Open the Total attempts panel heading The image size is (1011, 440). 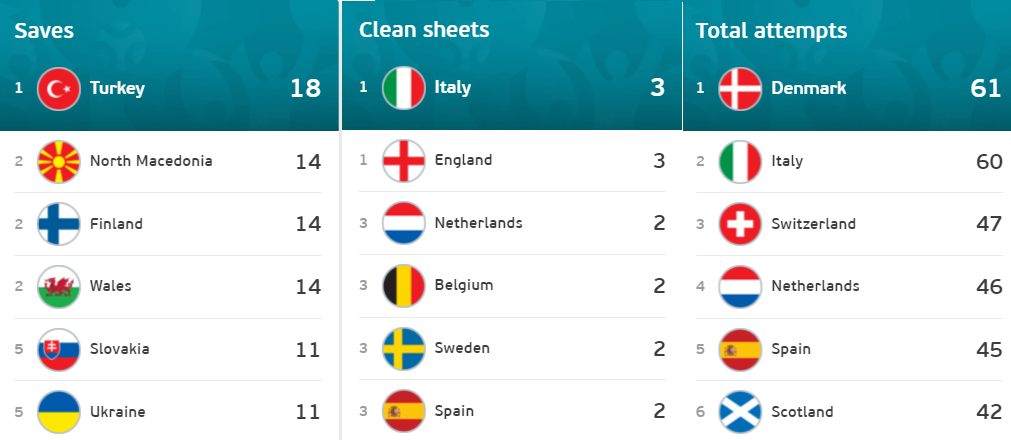point(771,30)
